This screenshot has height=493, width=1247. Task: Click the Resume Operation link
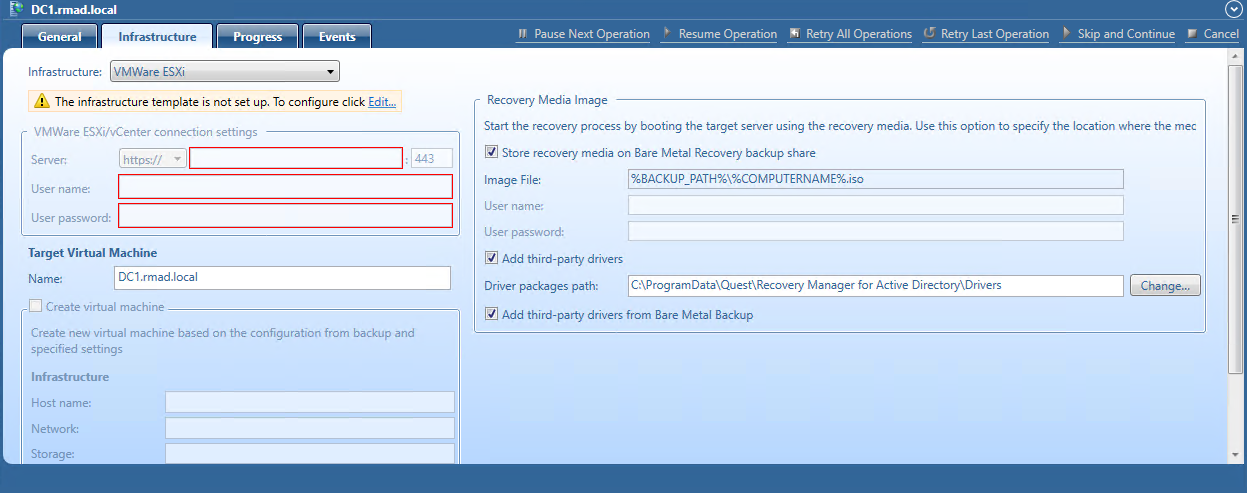click(x=728, y=34)
